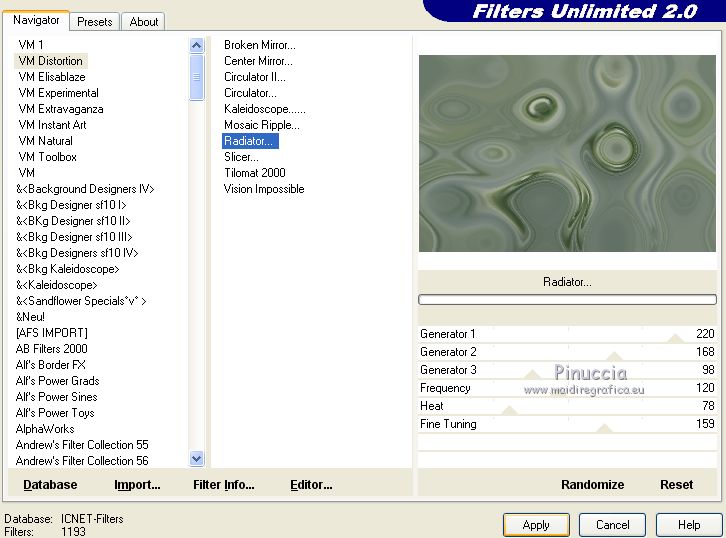The image size is (726, 538).
Task: Select &<Sandflower Specials"v"> category
Action: coord(81,301)
